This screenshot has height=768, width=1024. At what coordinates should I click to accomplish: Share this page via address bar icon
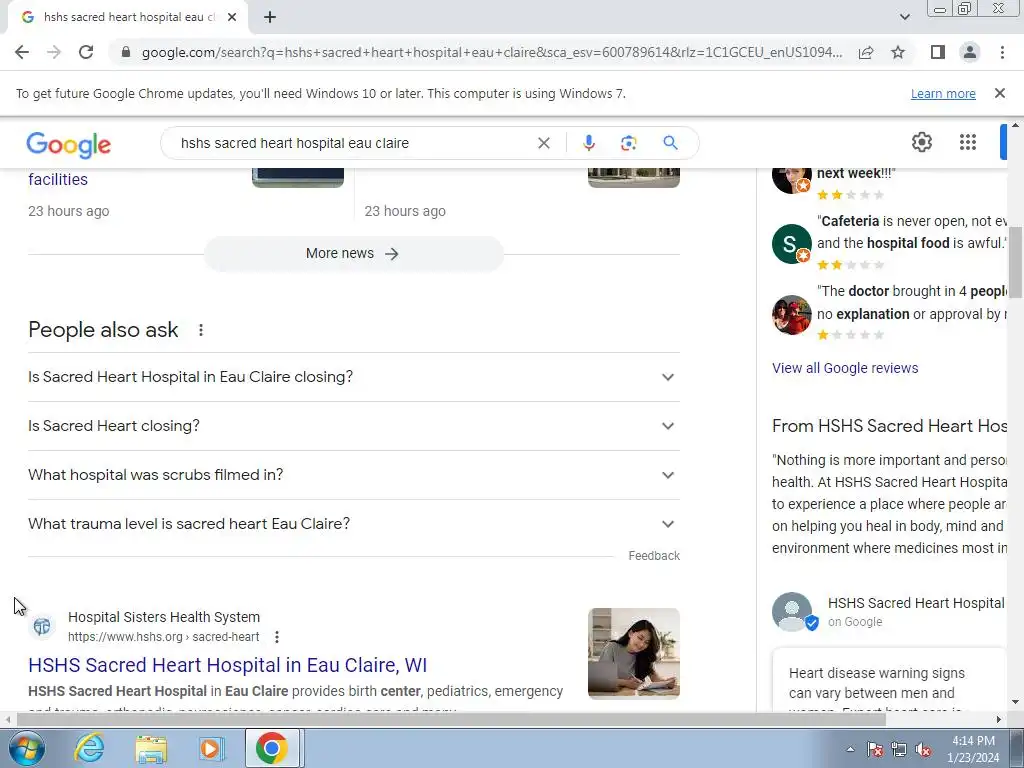[866, 52]
